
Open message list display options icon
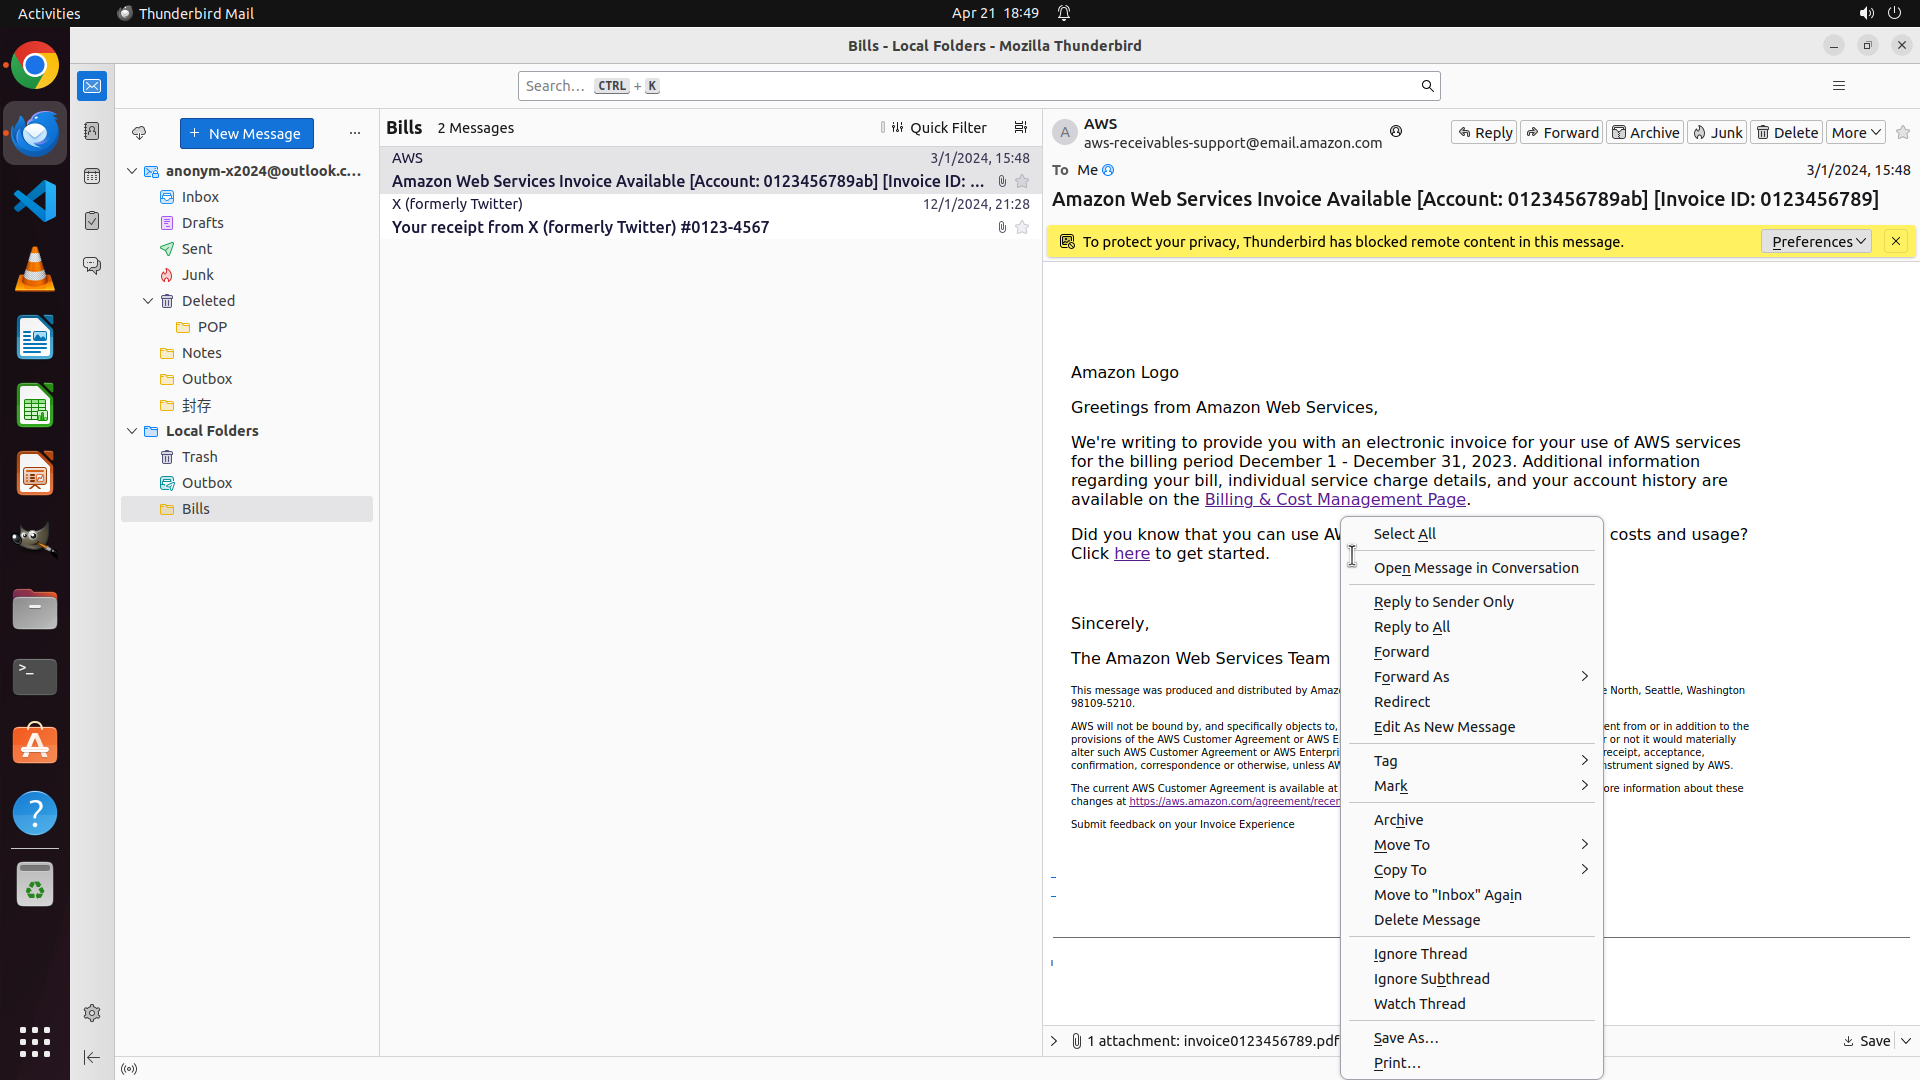click(1020, 128)
